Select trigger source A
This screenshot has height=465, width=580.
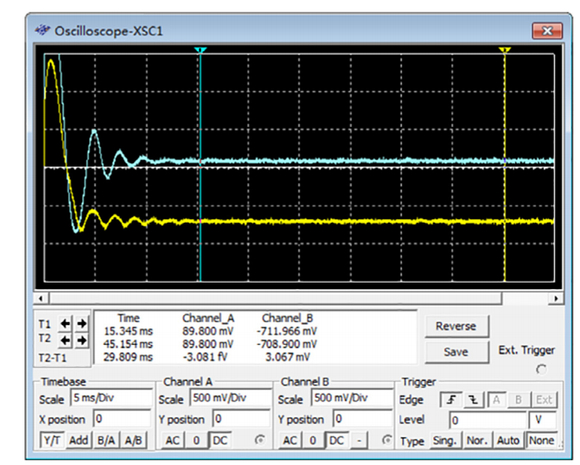click(496, 400)
